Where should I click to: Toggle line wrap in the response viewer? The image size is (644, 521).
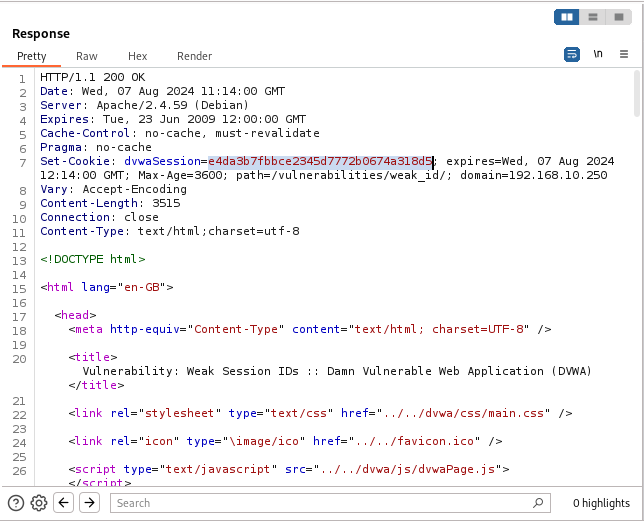(x=572, y=54)
